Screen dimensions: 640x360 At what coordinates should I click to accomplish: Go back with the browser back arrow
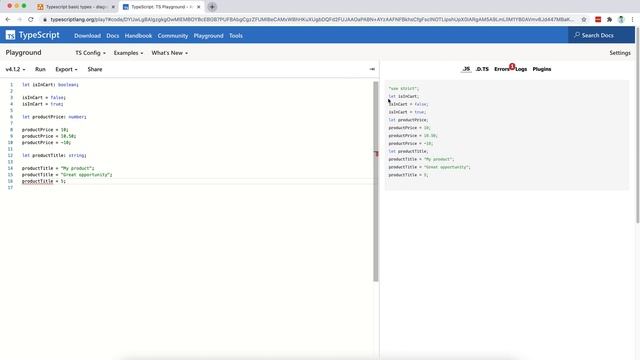click(x=8, y=19)
